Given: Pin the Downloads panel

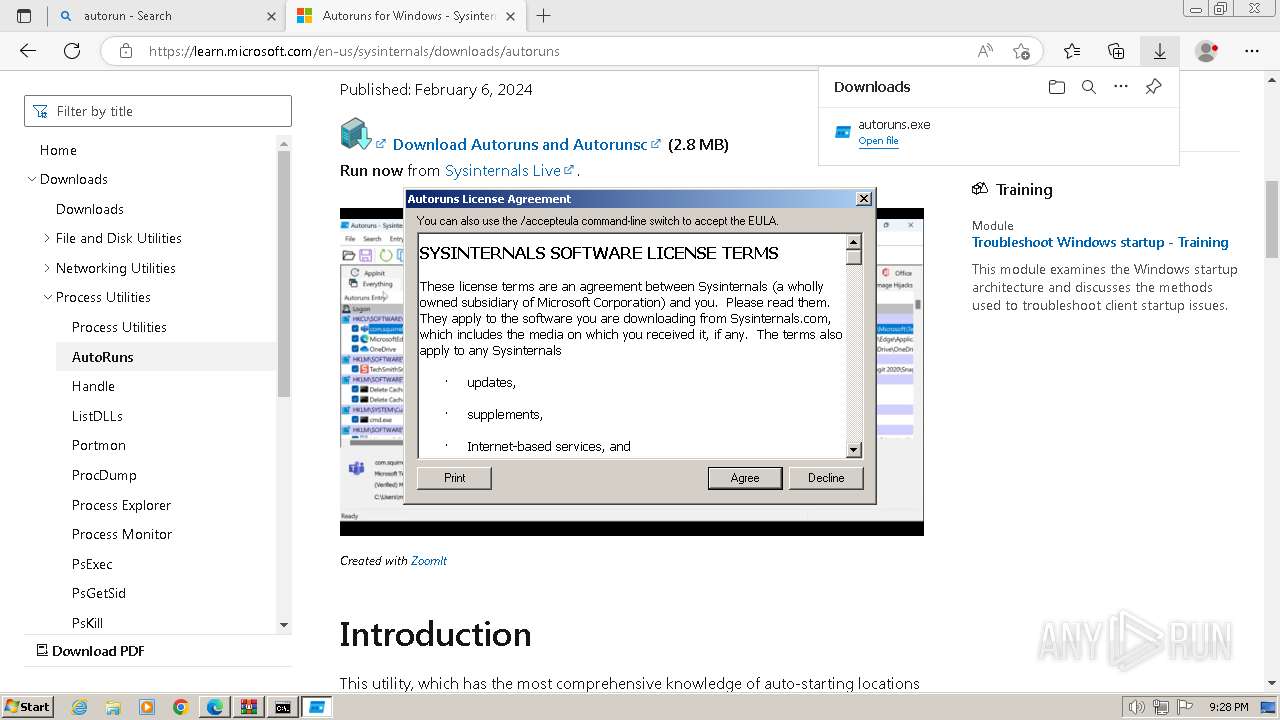Looking at the screenshot, I should [1153, 87].
